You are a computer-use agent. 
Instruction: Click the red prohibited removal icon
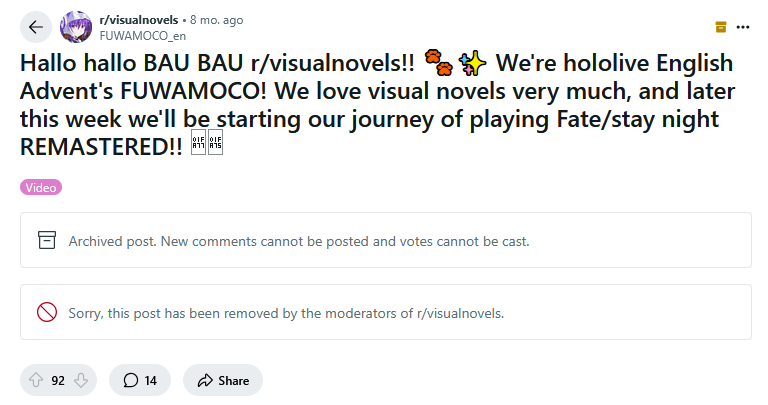coord(46,312)
